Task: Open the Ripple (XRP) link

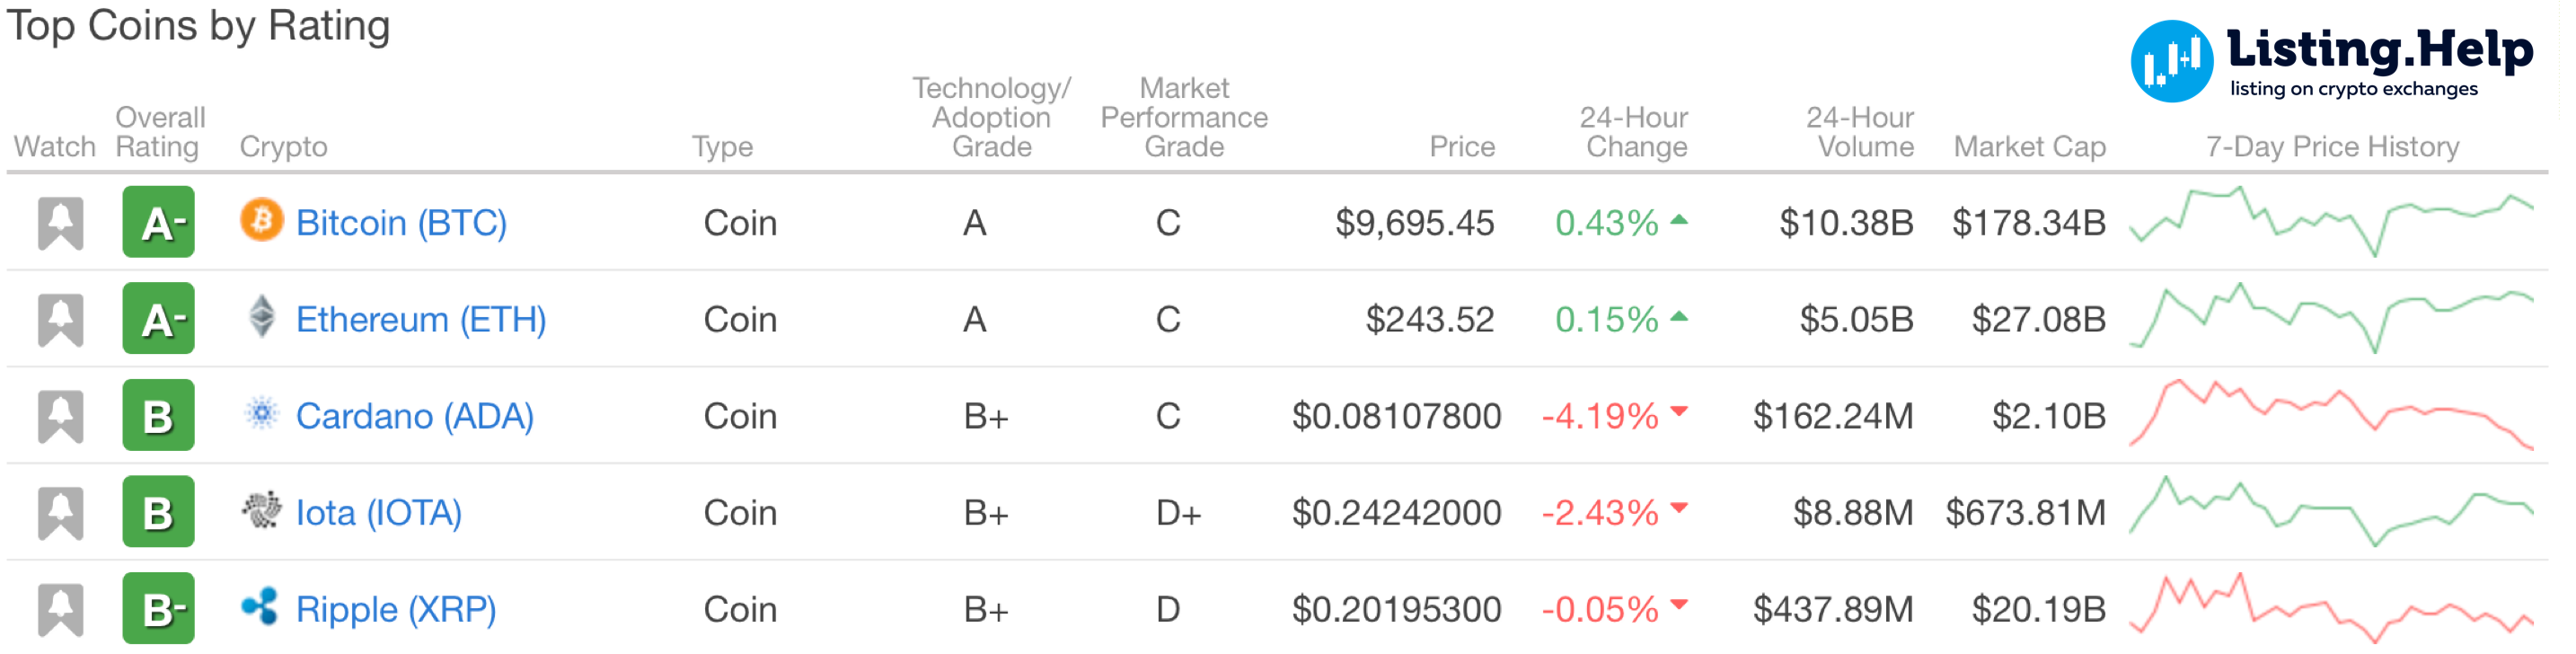Action: pyautogui.click(x=396, y=609)
